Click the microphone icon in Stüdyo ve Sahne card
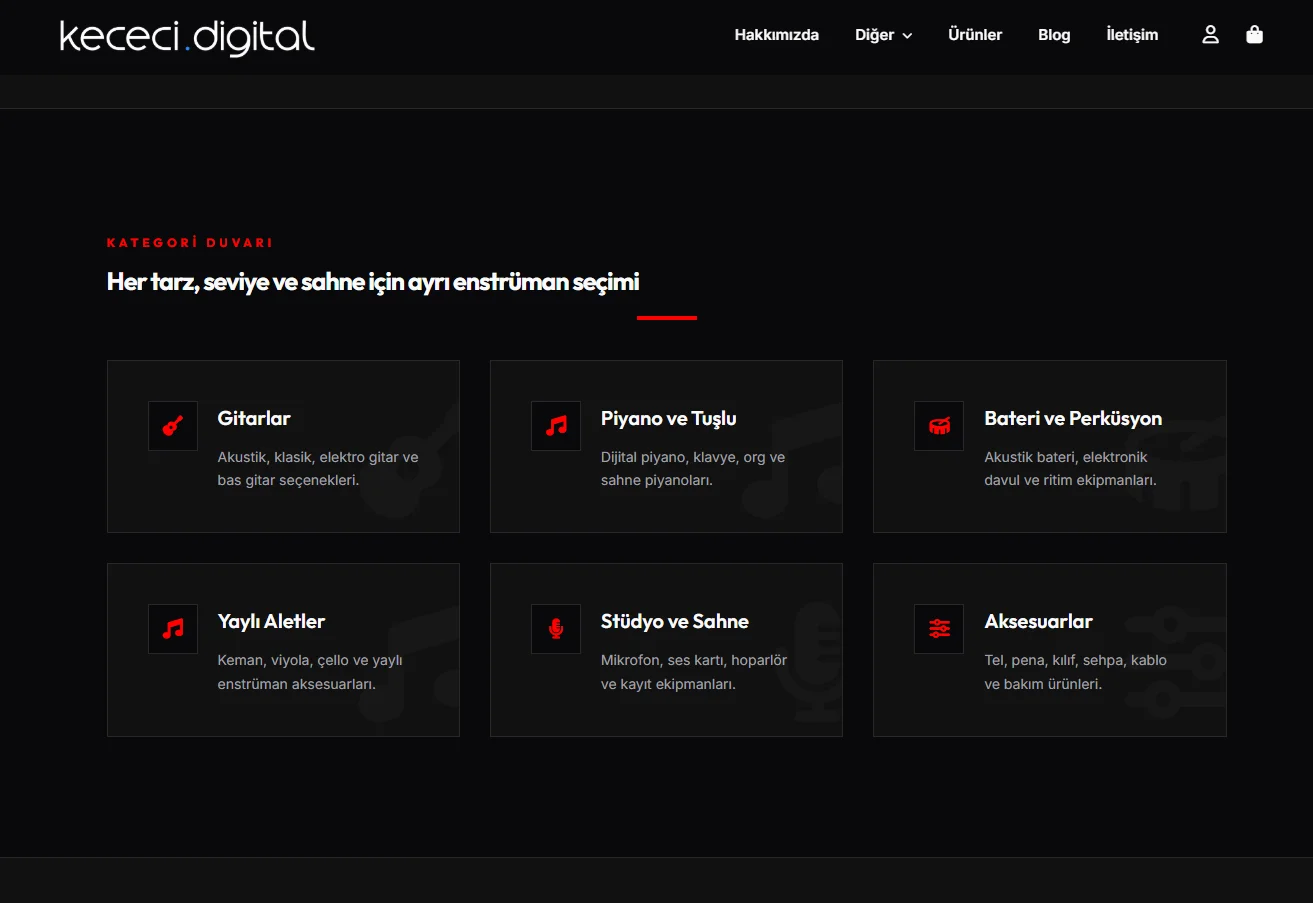Screen dimensions: 1313x903 (556, 629)
